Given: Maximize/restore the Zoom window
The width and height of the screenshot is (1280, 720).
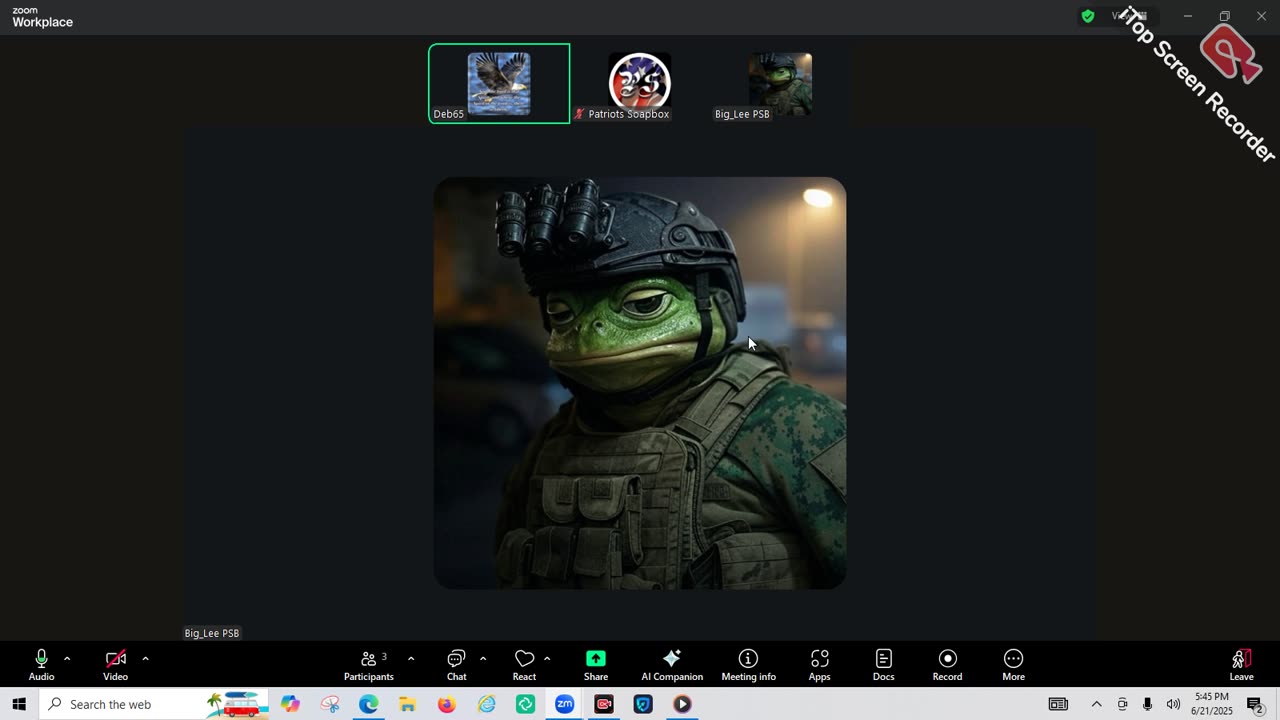Looking at the screenshot, I should tap(1224, 16).
